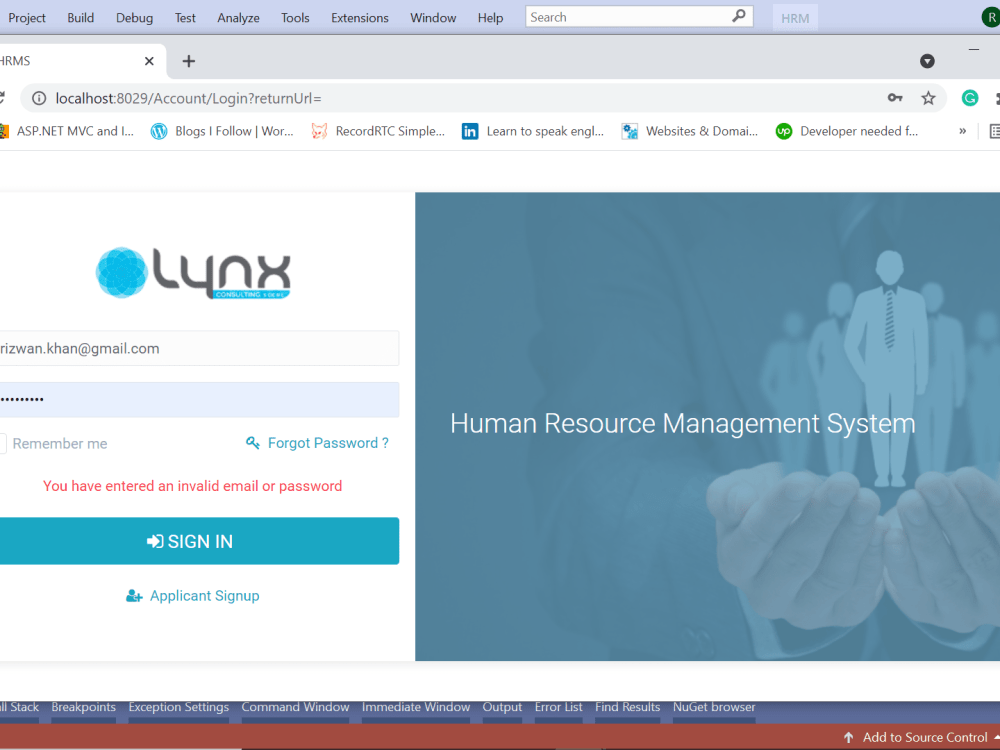Toggle the Remember me checkbox

[x=3, y=443]
